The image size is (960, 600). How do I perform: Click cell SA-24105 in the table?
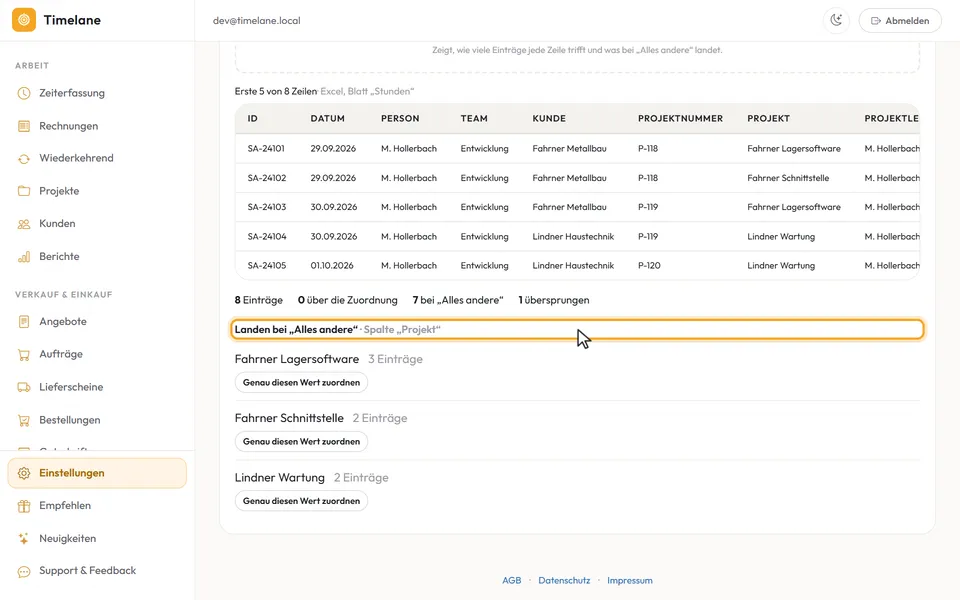pyautogui.click(x=266, y=266)
